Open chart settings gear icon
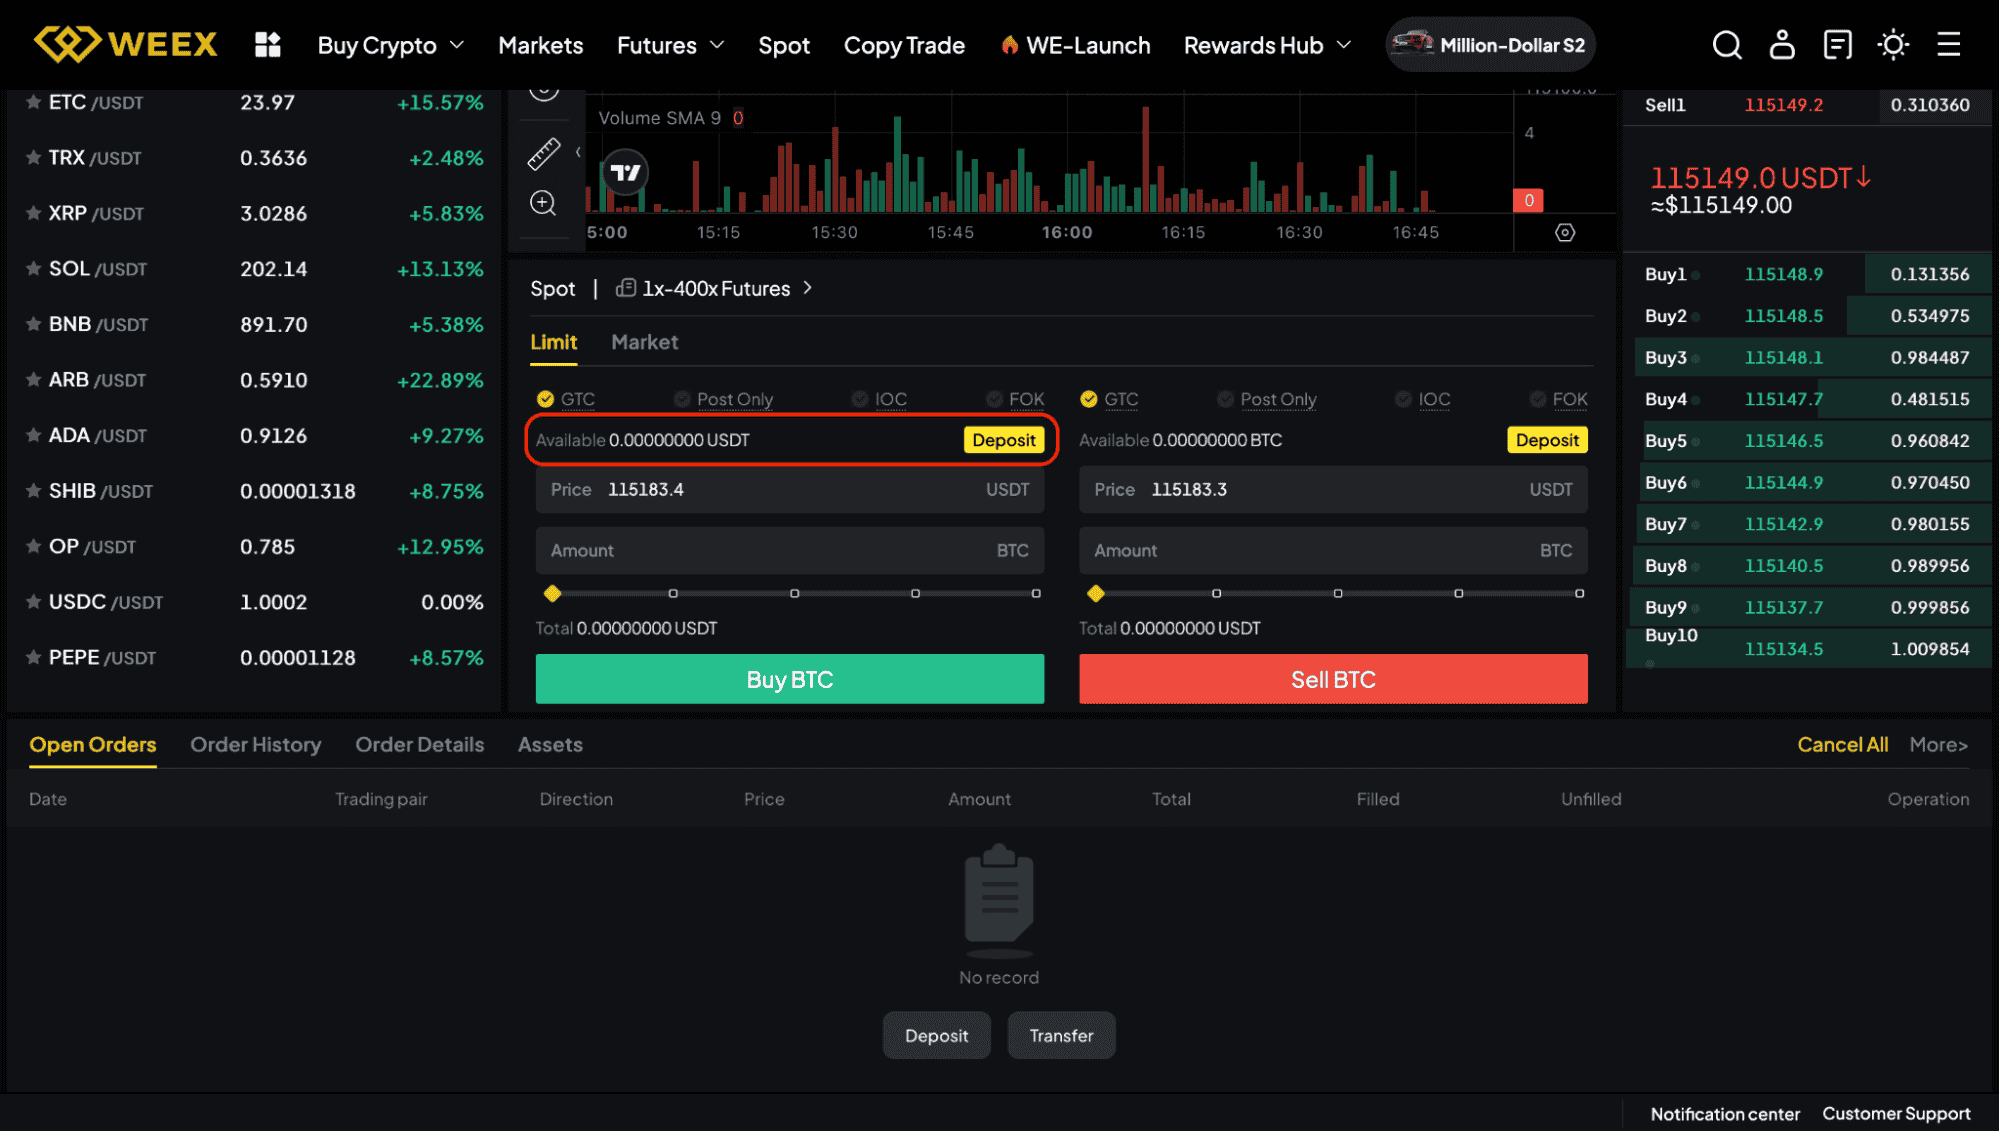Viewport: 1999px width, 1132px height. [1565, 233]
